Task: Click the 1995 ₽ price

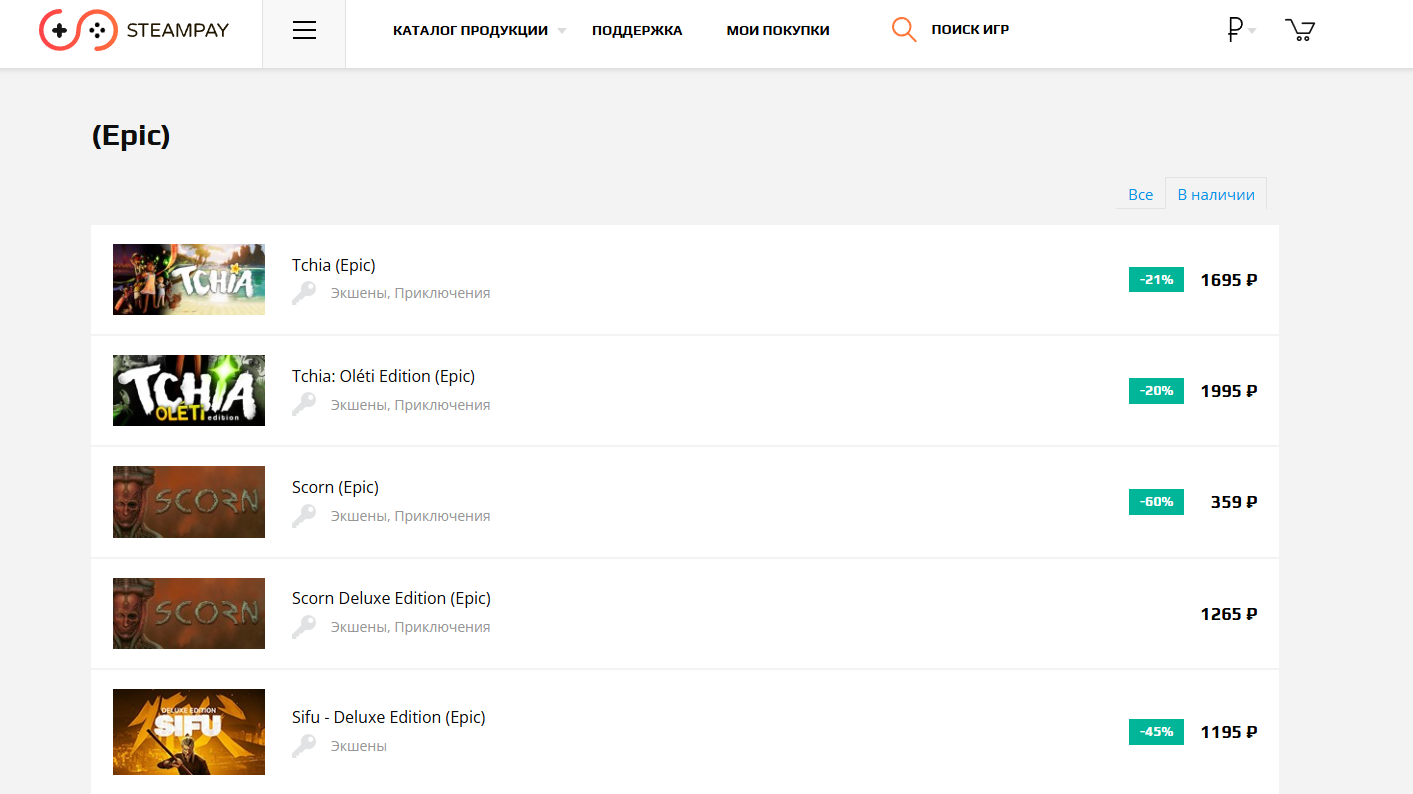Action: coord(1229,391)
